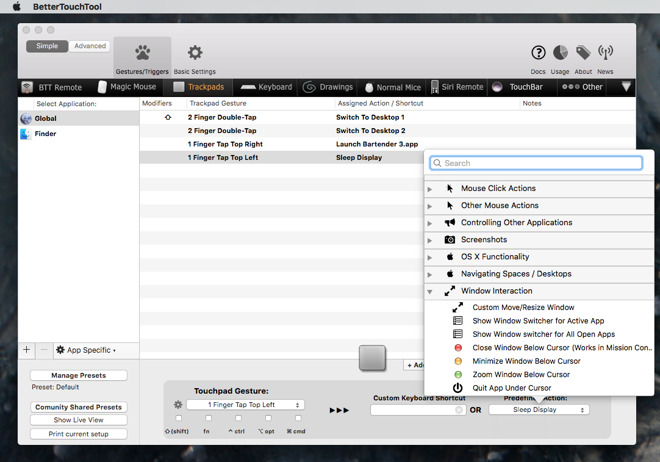
Task: Click the Apple menu logo
Action: point(17,6)
